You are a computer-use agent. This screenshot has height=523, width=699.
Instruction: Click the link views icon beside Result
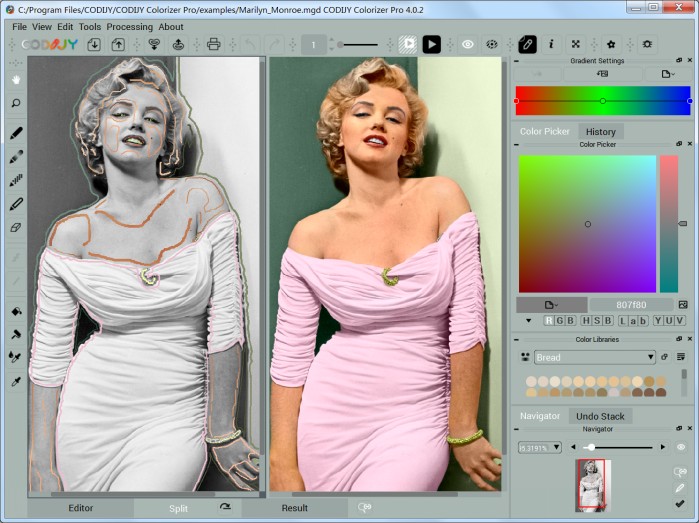click(x=365, y=507)
